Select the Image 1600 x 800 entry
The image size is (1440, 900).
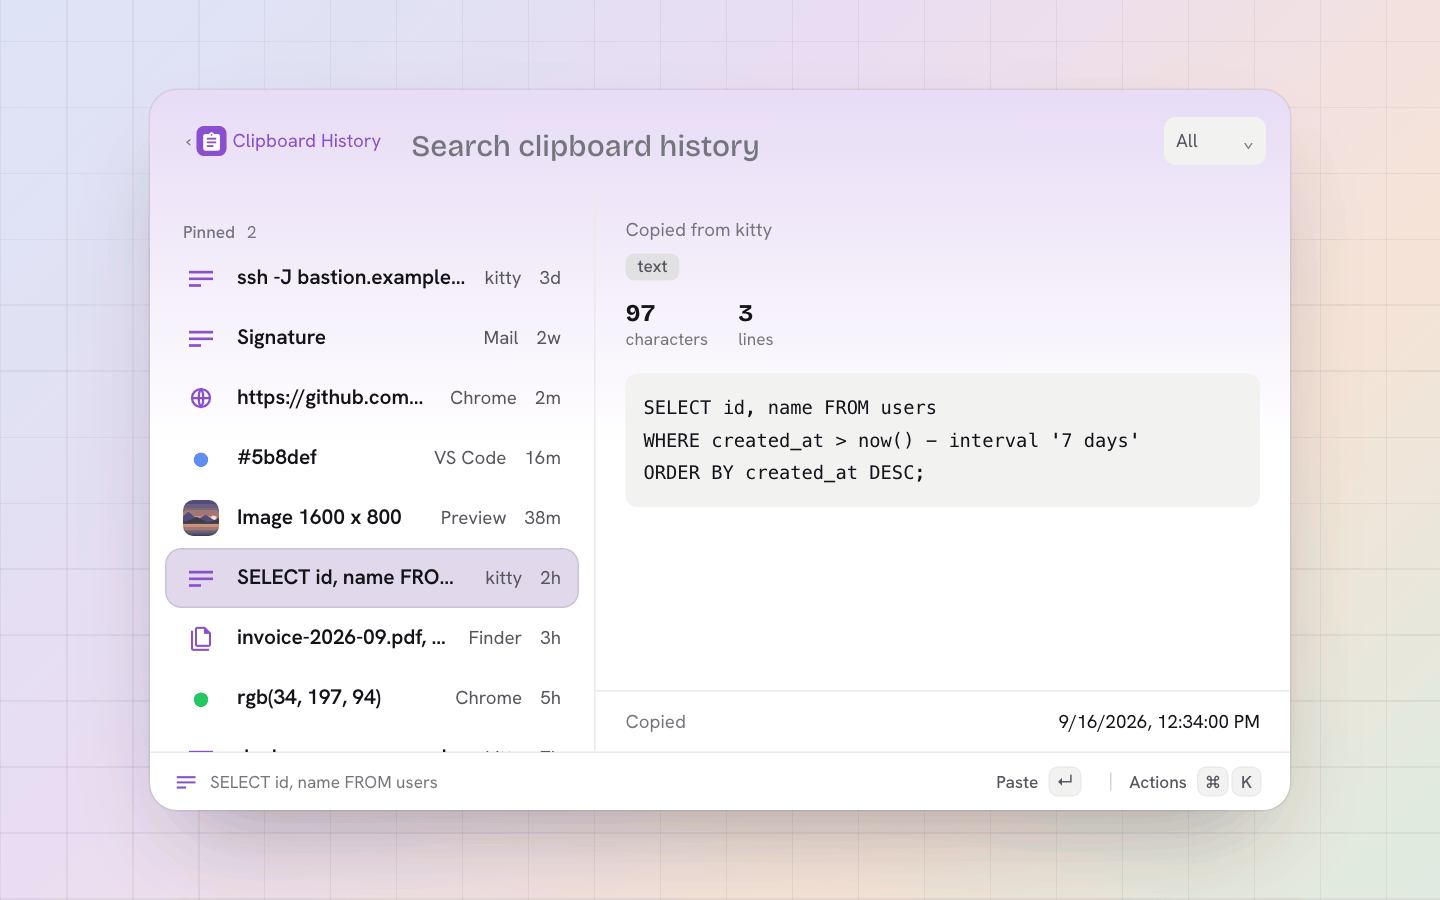coord(372,518)
